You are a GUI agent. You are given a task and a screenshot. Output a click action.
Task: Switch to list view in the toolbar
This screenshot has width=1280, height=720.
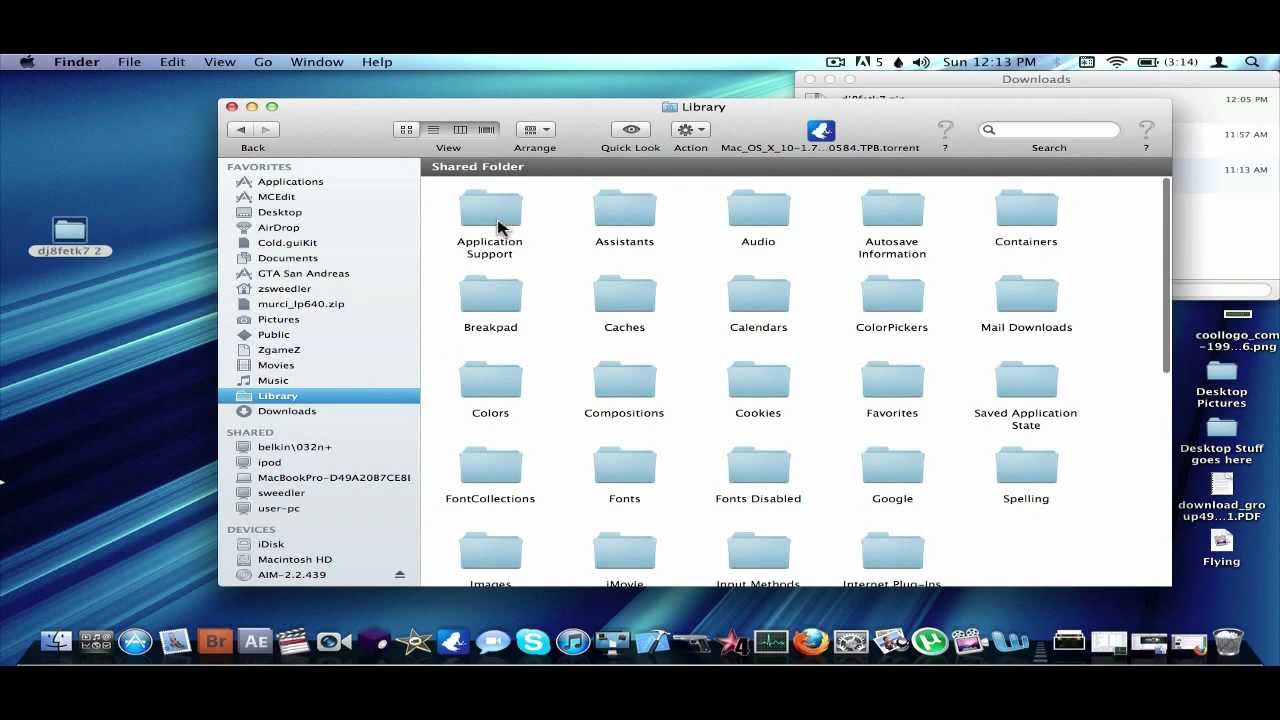coord(433,129)
